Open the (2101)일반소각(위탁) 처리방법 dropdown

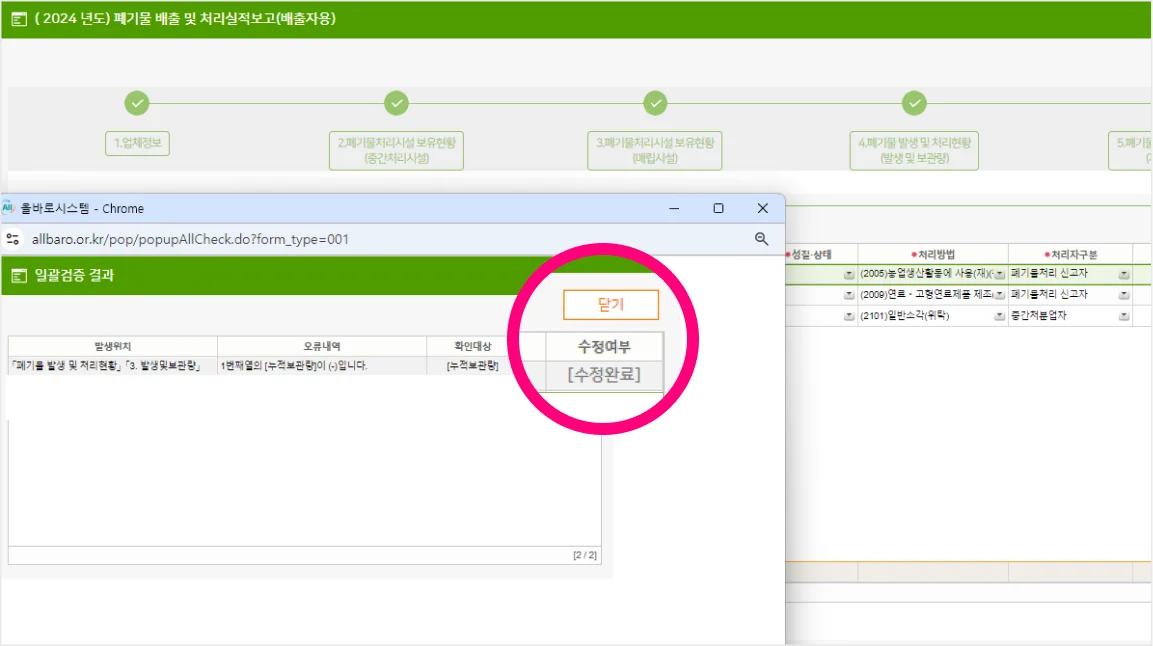pos(999,316)
